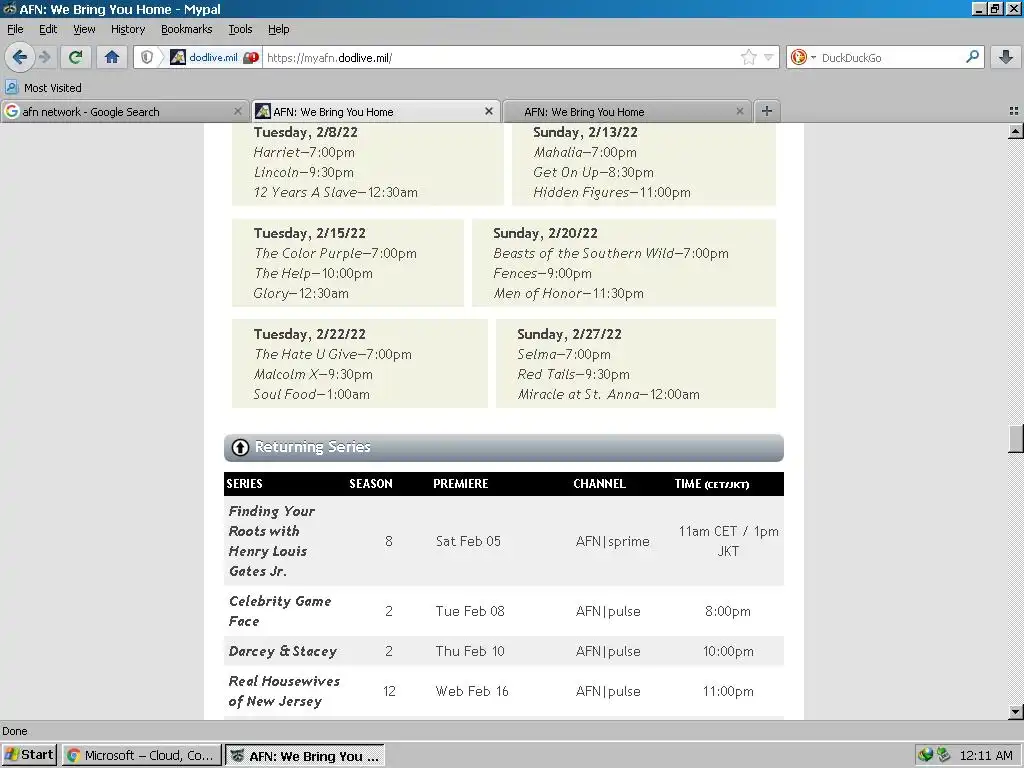Click 'Men of Honor–11:30pm' listing
Screen dimensions: 1024x768
[x=568, y=293]
